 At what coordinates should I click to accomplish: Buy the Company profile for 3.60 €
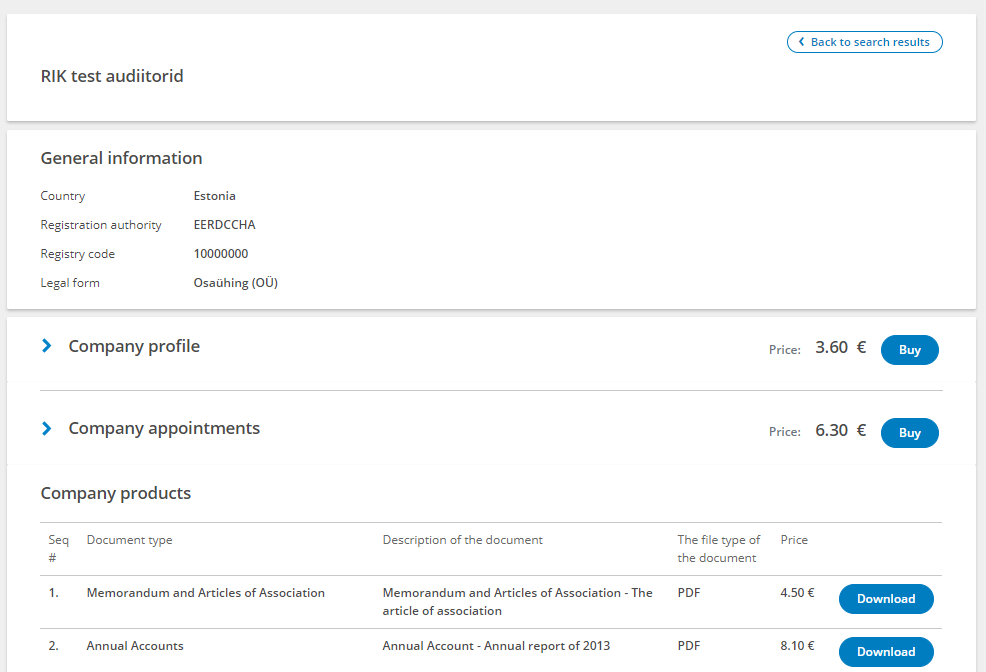coord(909,350)
